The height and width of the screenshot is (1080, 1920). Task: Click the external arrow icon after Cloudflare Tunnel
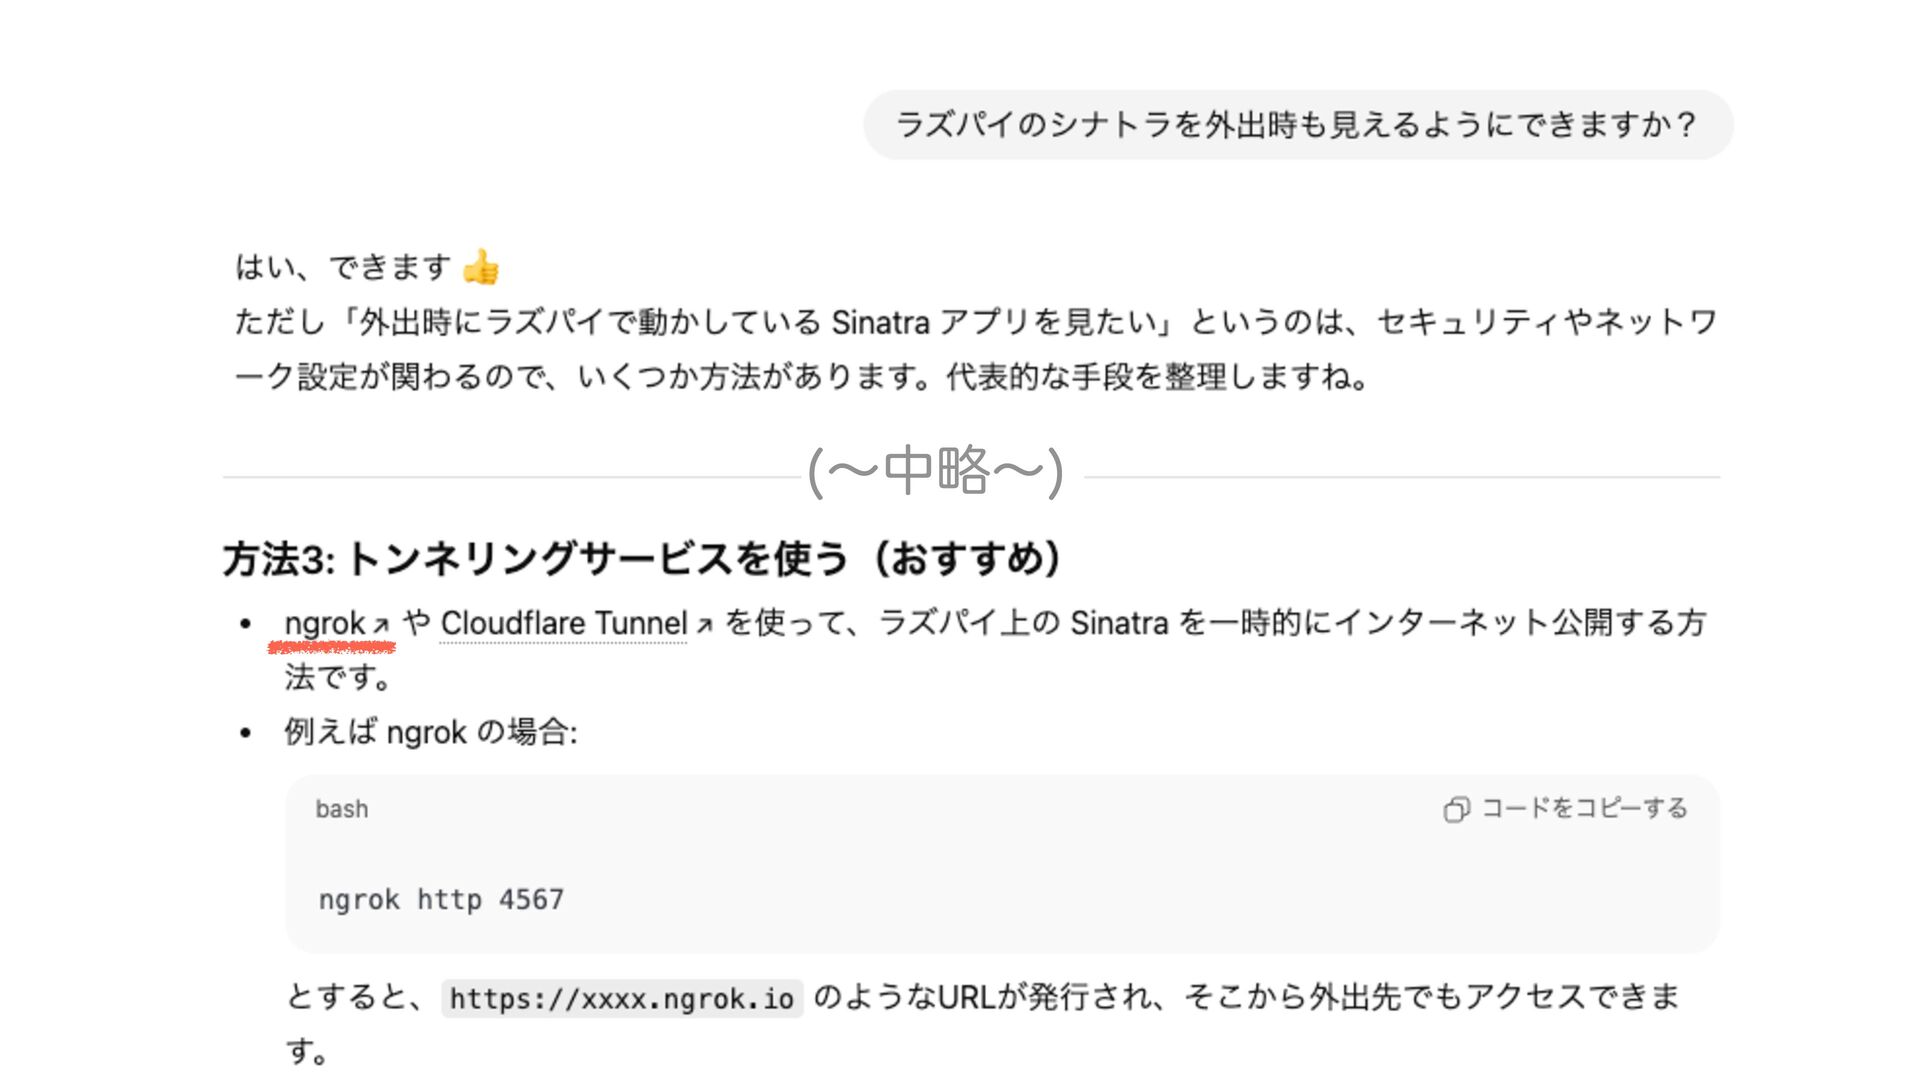(704, 626)
